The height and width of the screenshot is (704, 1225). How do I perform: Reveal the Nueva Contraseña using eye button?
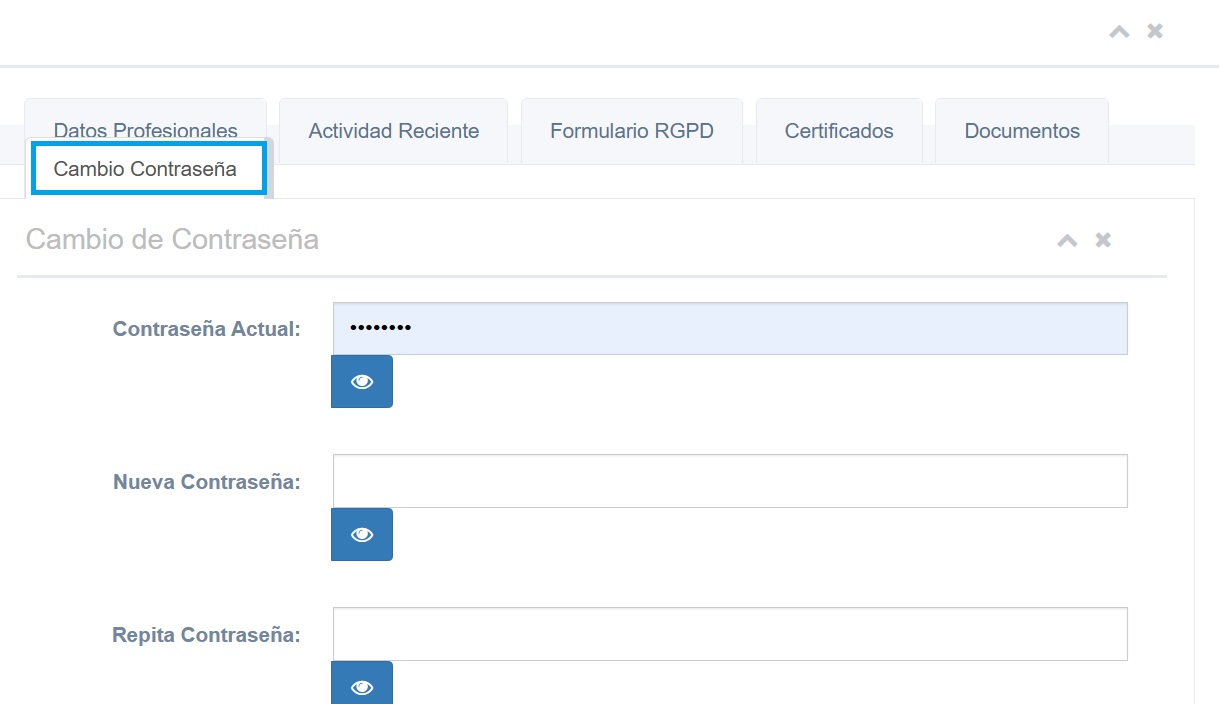362,535
